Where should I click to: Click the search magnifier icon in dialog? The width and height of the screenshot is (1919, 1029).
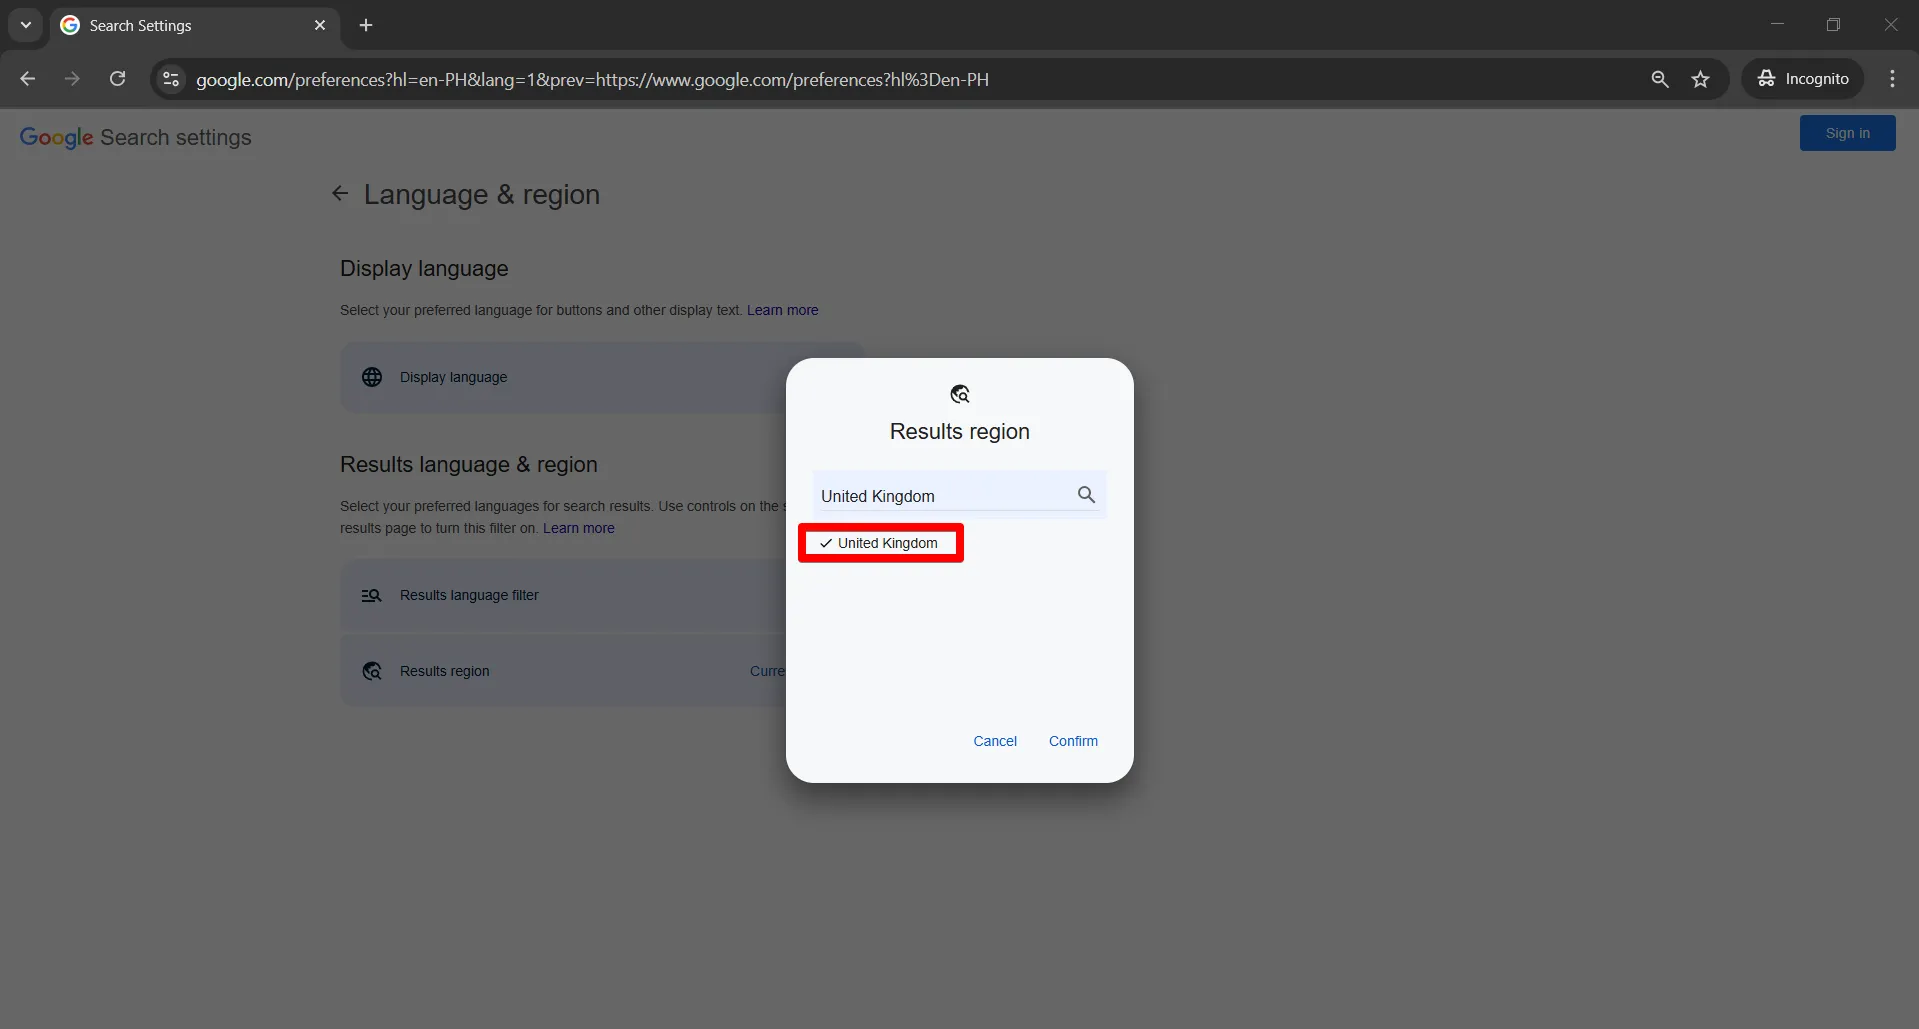click(1086, 494)
